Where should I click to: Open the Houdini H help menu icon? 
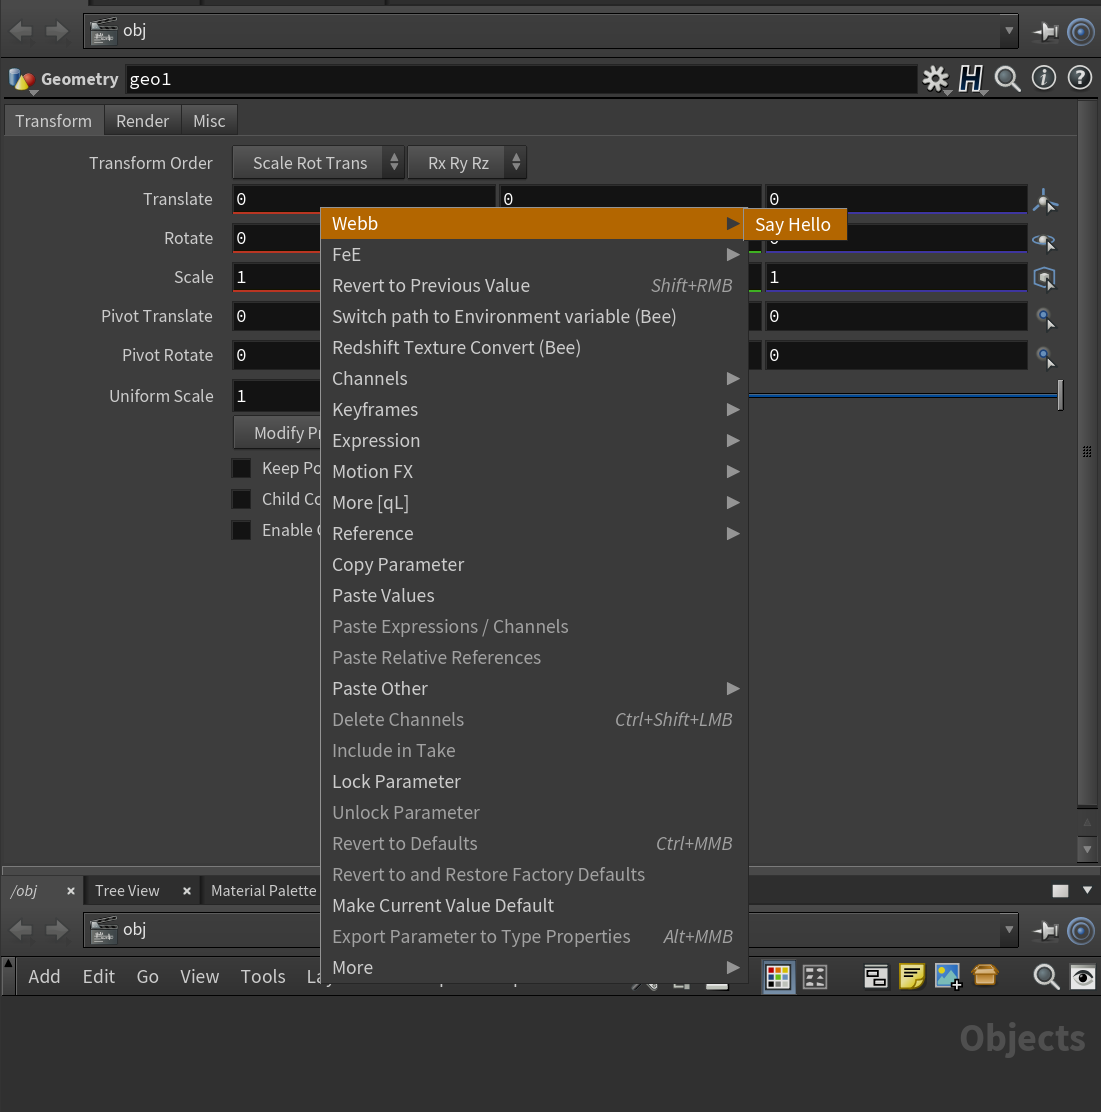[x=971, y=79]
